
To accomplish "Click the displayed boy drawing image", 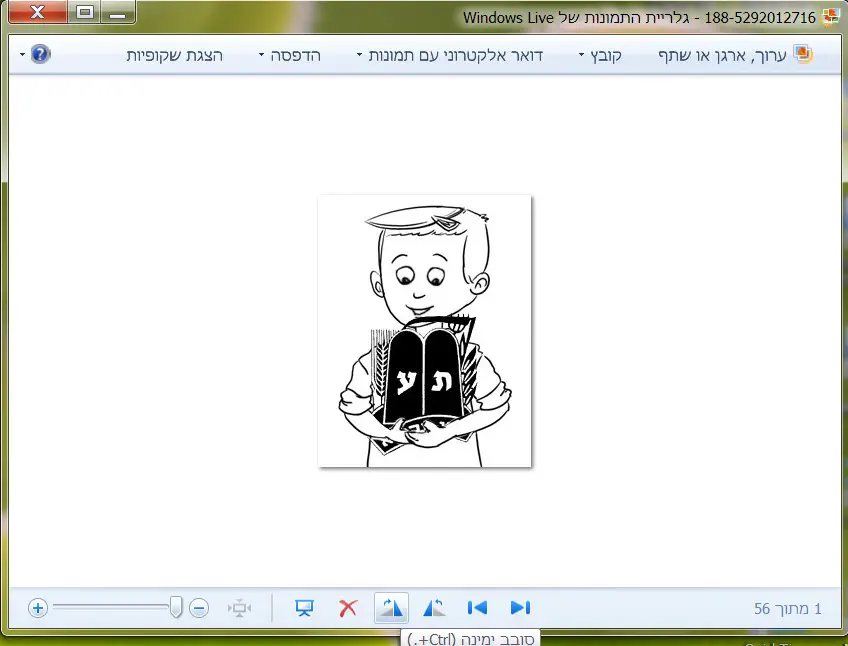I will coord(424,331).
